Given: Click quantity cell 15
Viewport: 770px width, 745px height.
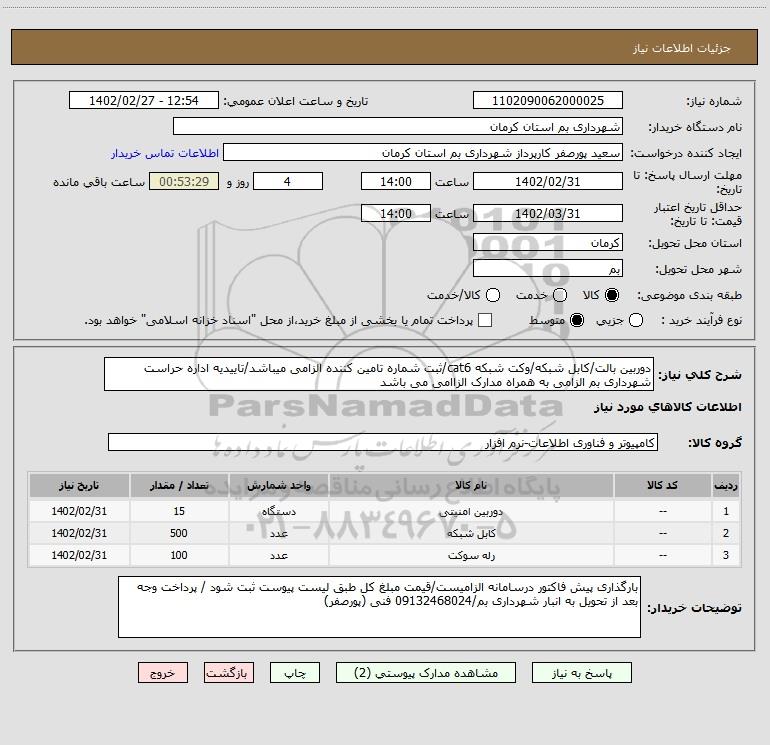Looking at the screenshot, I should [x=179, y=511].
